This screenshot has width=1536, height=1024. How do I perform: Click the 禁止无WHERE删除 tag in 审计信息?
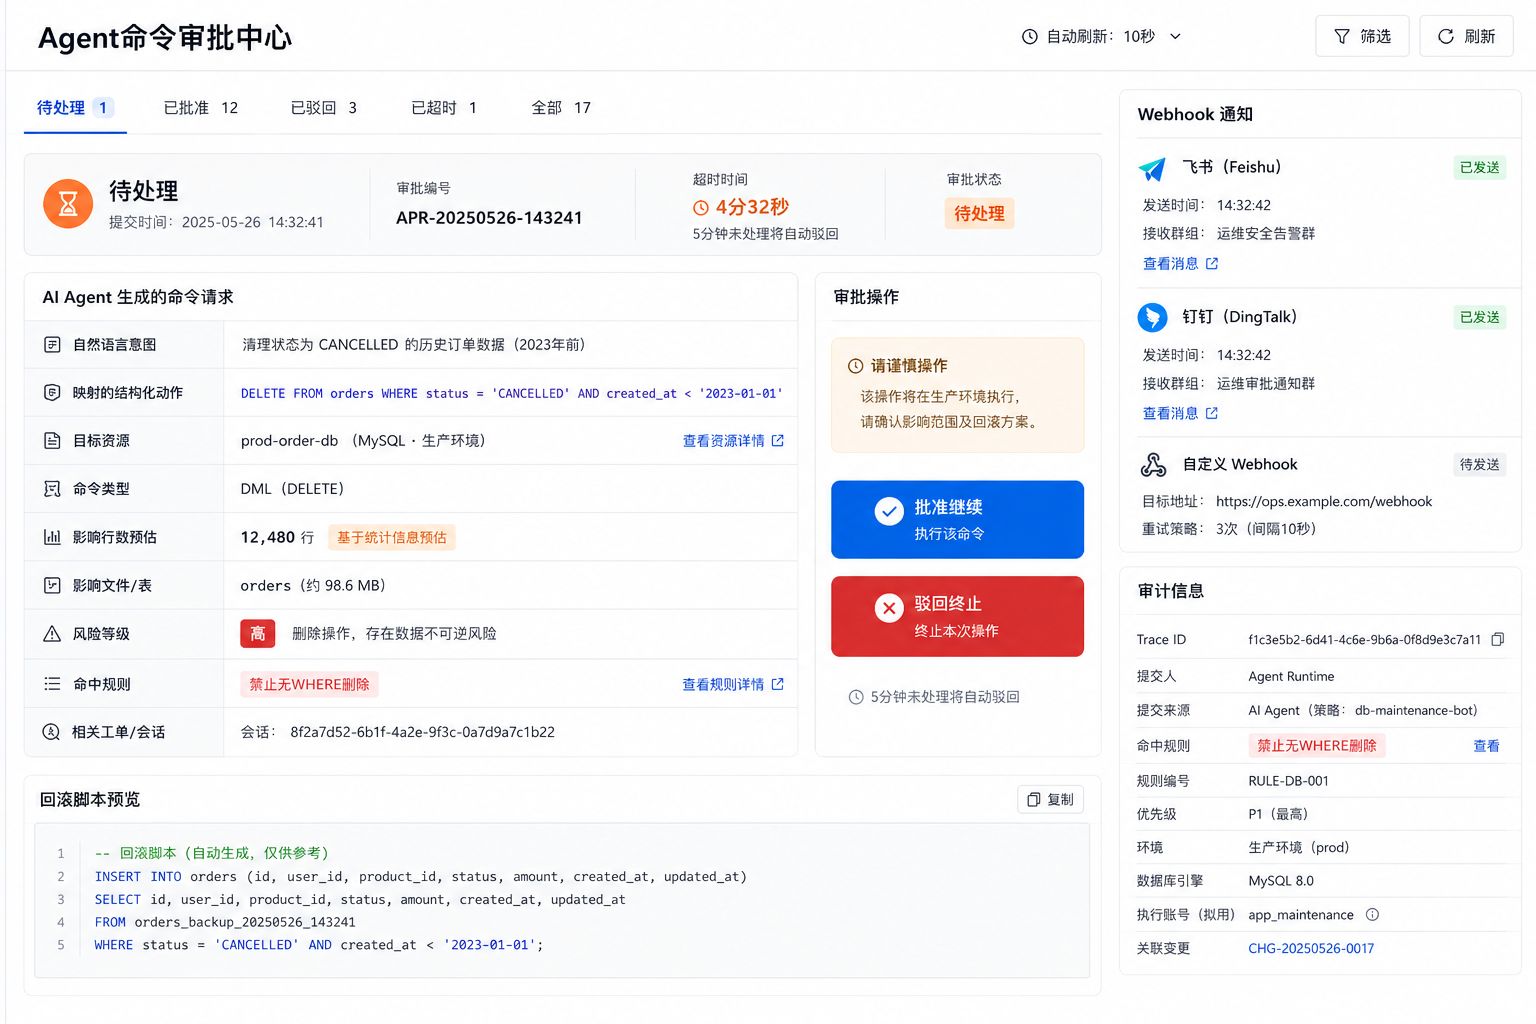[1317, 746]
